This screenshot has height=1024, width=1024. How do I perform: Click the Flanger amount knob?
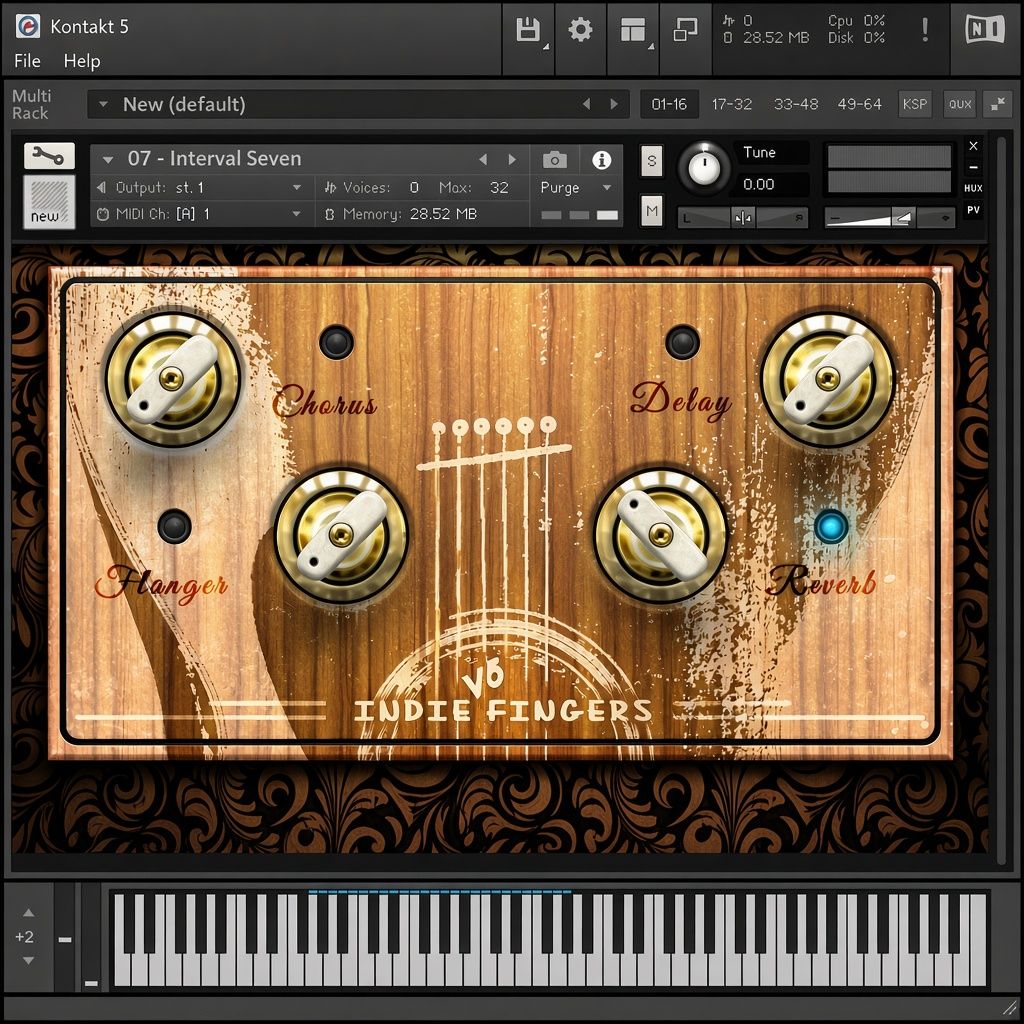(x=341, y=536)
